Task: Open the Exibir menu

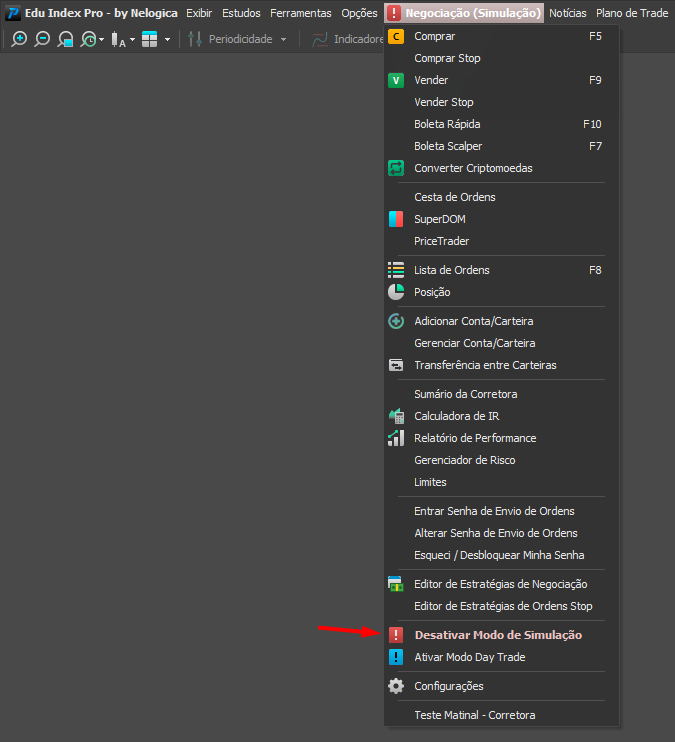Action: click(x=199, y=13)
